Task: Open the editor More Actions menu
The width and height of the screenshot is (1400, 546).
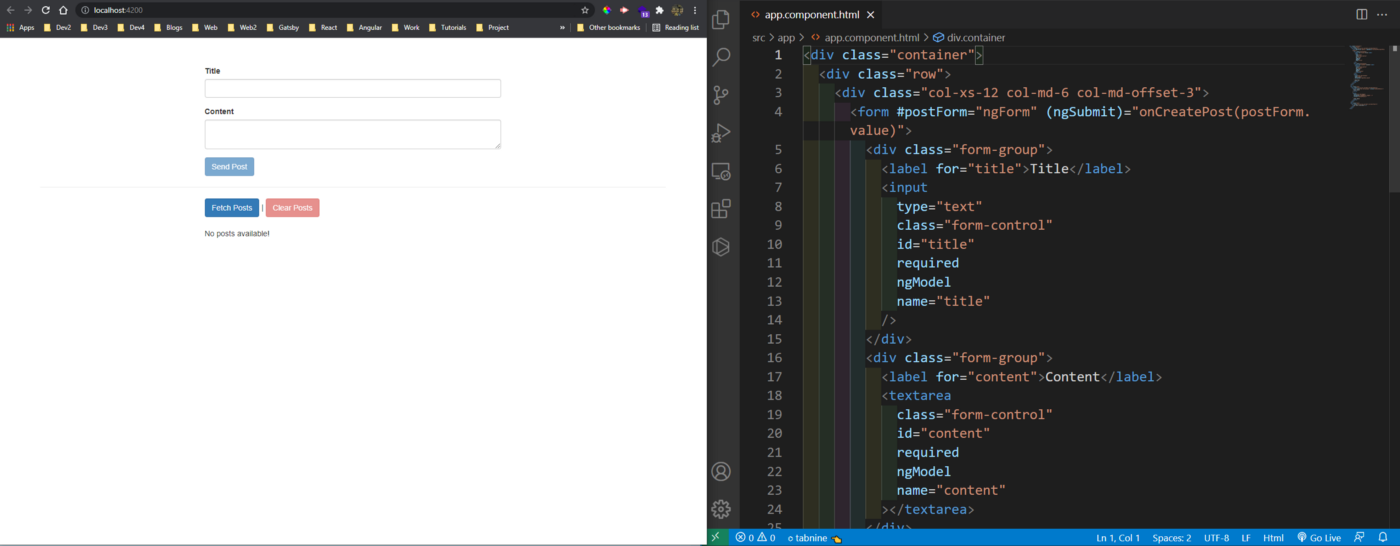Action: [x=1383, y=15]
